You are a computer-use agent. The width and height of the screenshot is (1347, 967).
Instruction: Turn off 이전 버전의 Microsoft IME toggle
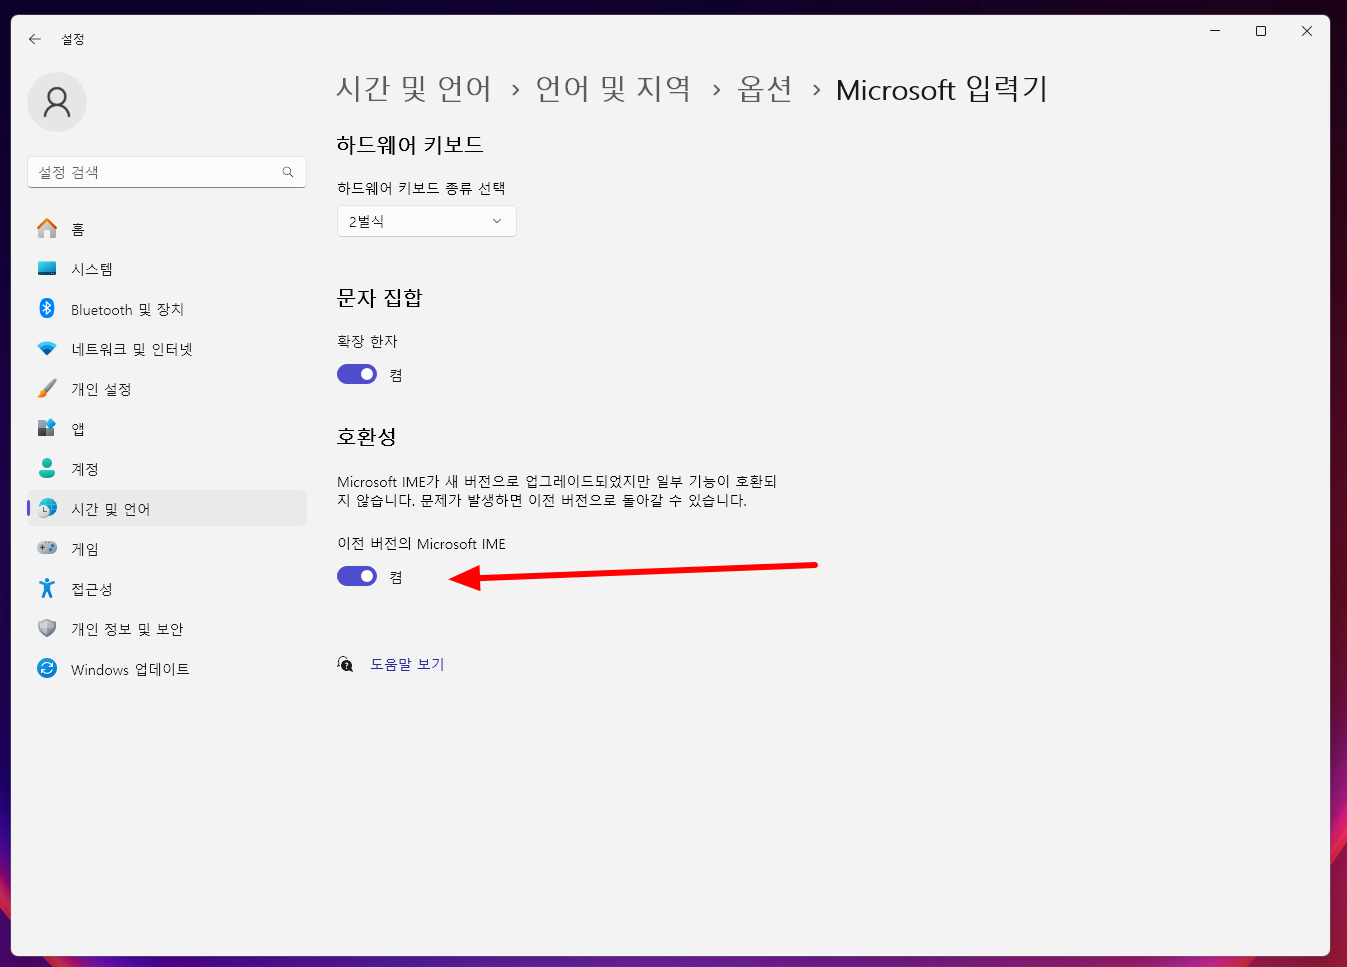pos(357,576)
